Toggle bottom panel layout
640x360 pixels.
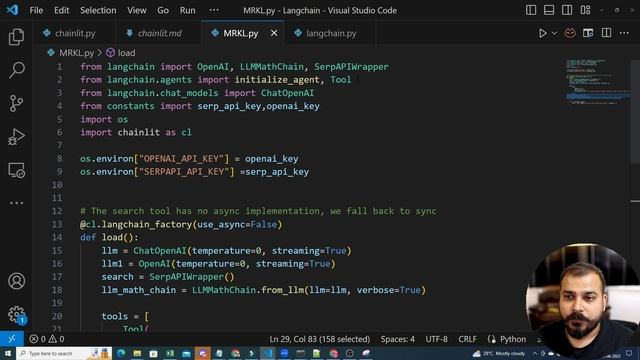[x=549, y=10]
